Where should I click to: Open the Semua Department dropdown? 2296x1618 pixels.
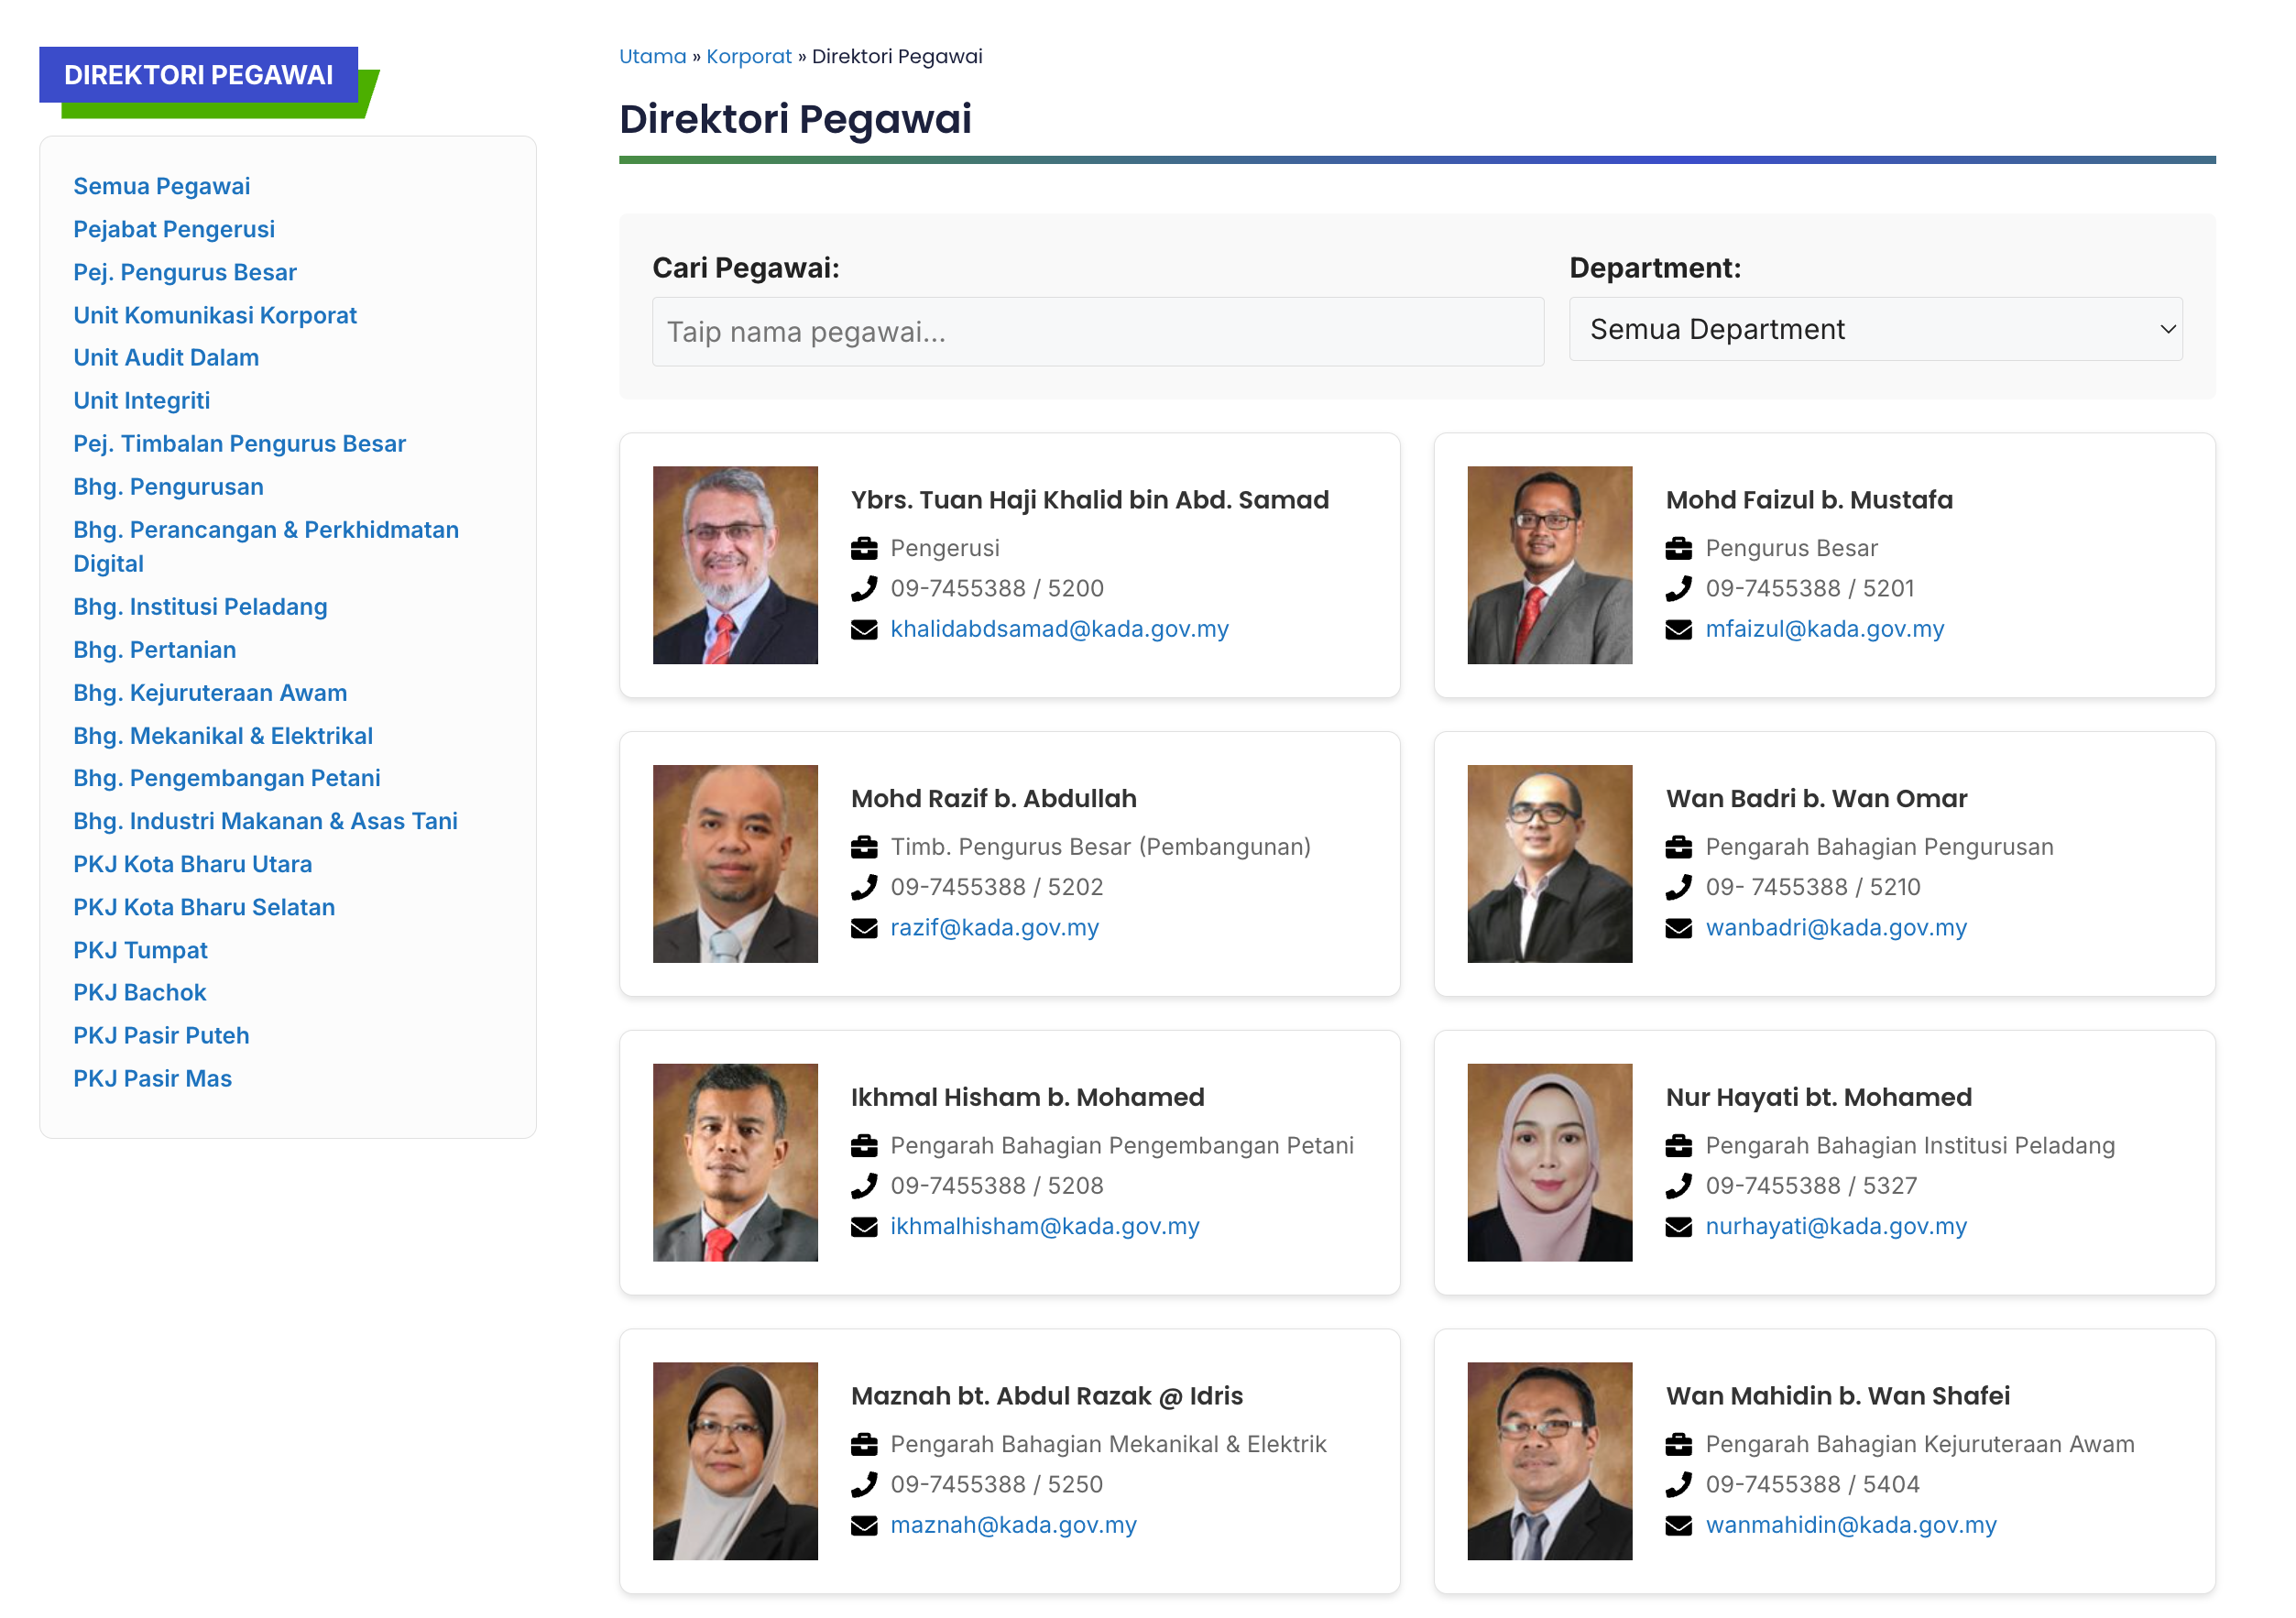click(1875, 329)
